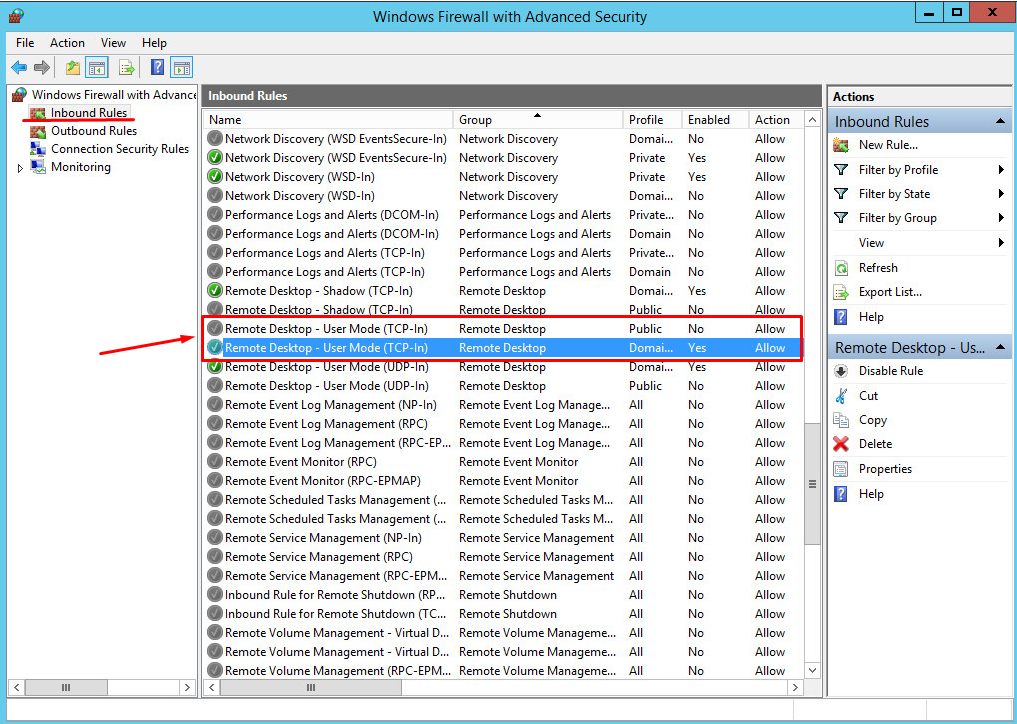Open the Action menu

tap(67, 43)
